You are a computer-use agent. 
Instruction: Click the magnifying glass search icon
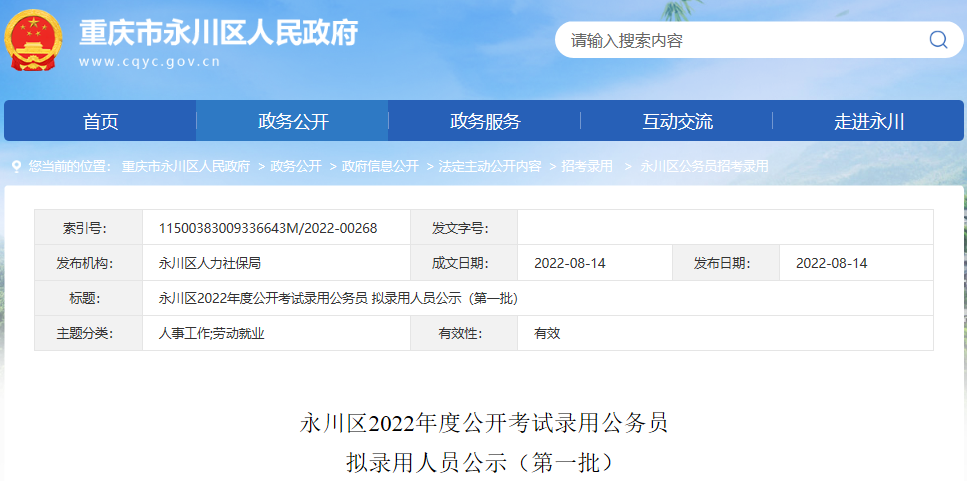(x=938, y=40)
